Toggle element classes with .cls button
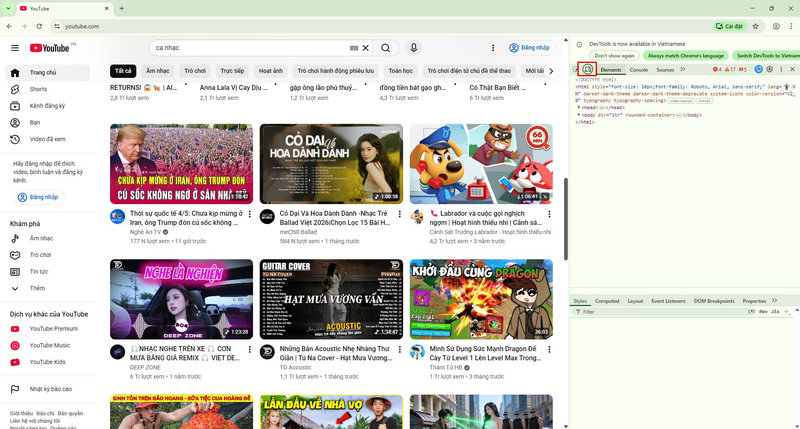Screen dimensions: 800x429 pos(775,312)
